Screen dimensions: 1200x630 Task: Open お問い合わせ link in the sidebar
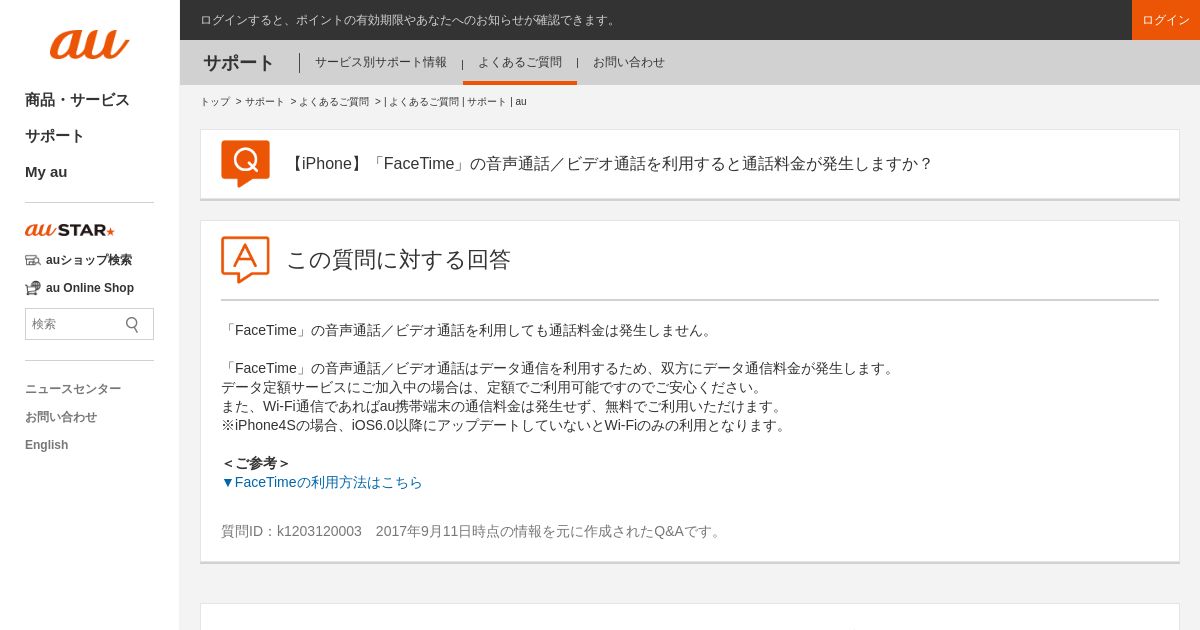pyautogui.click(x=61, y=417)
